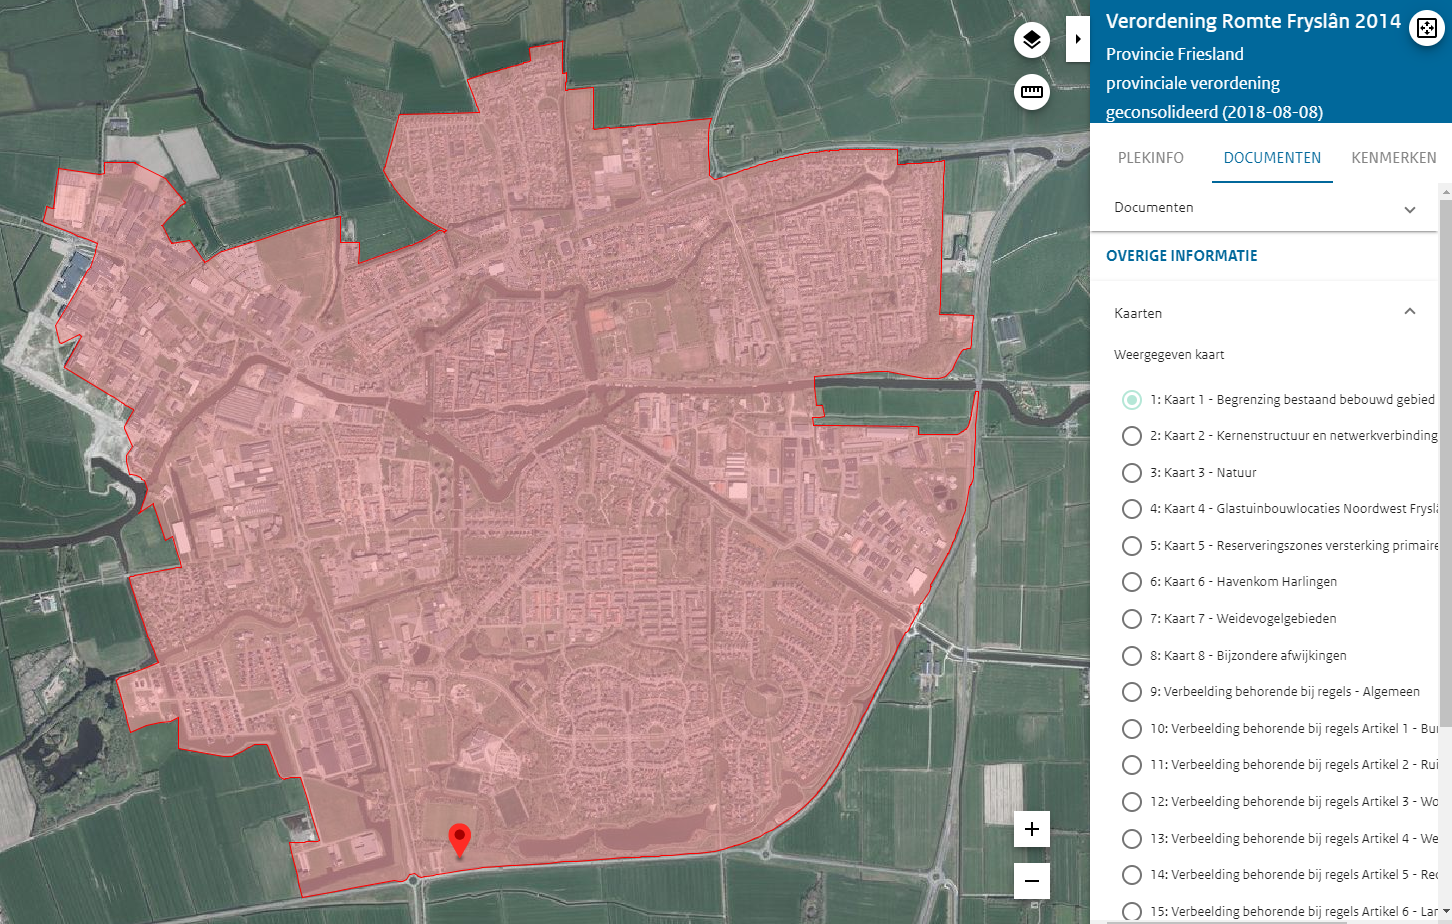Select Kaart 3 - Natuur radio button
This screenshot has height=924, width=1452.
[1132, 473]
